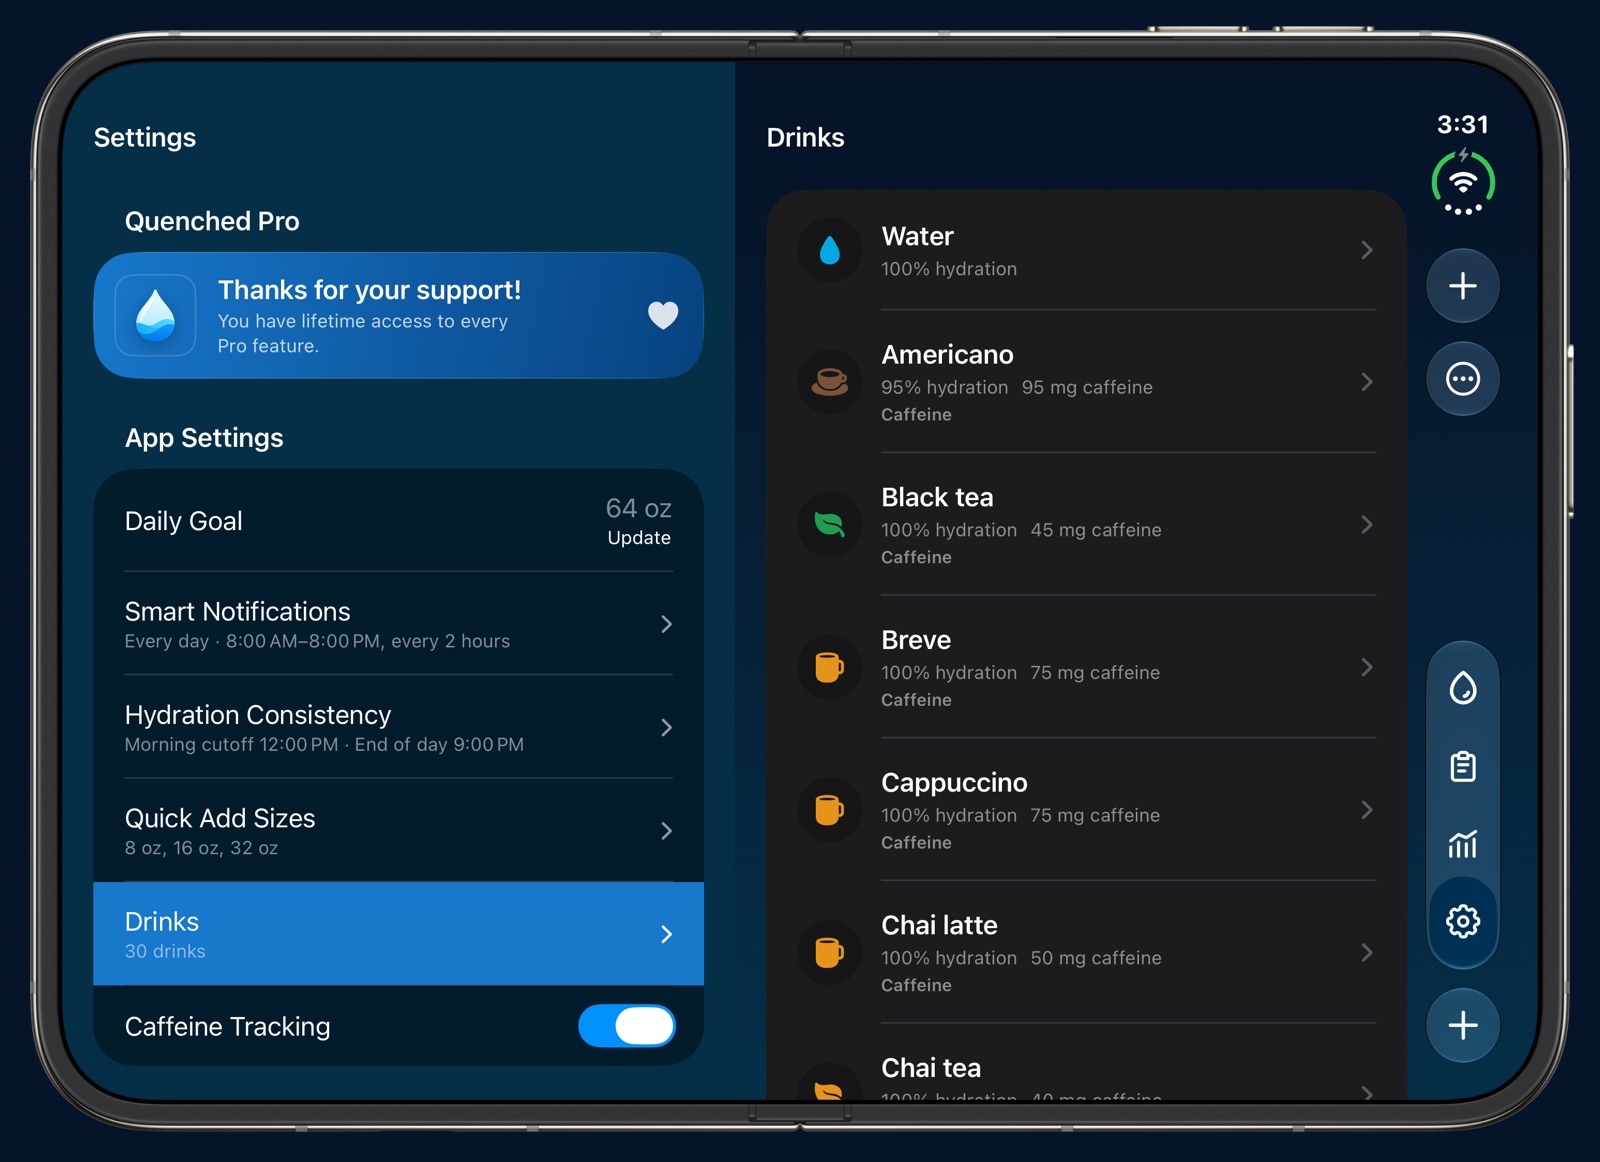This screenshot has height=1162, width=1600.
Task: Open the bar chart statistics tab
Action: [1462, 844]
